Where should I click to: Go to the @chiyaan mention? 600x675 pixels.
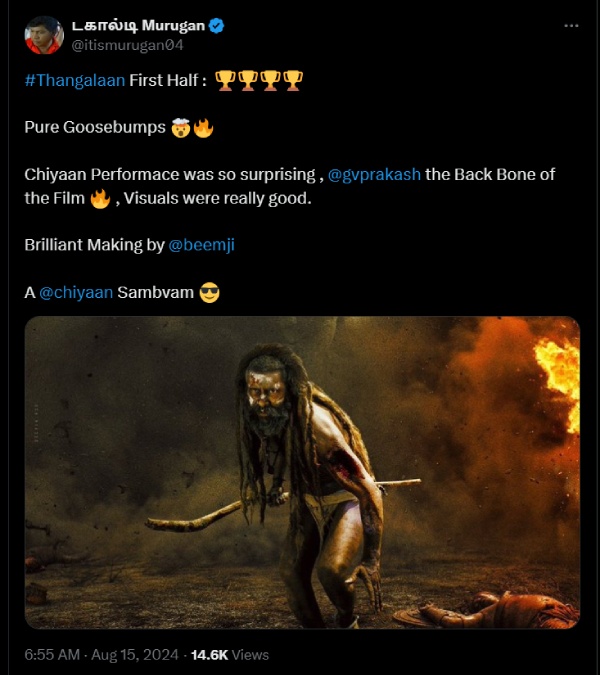tap(76, 293)
